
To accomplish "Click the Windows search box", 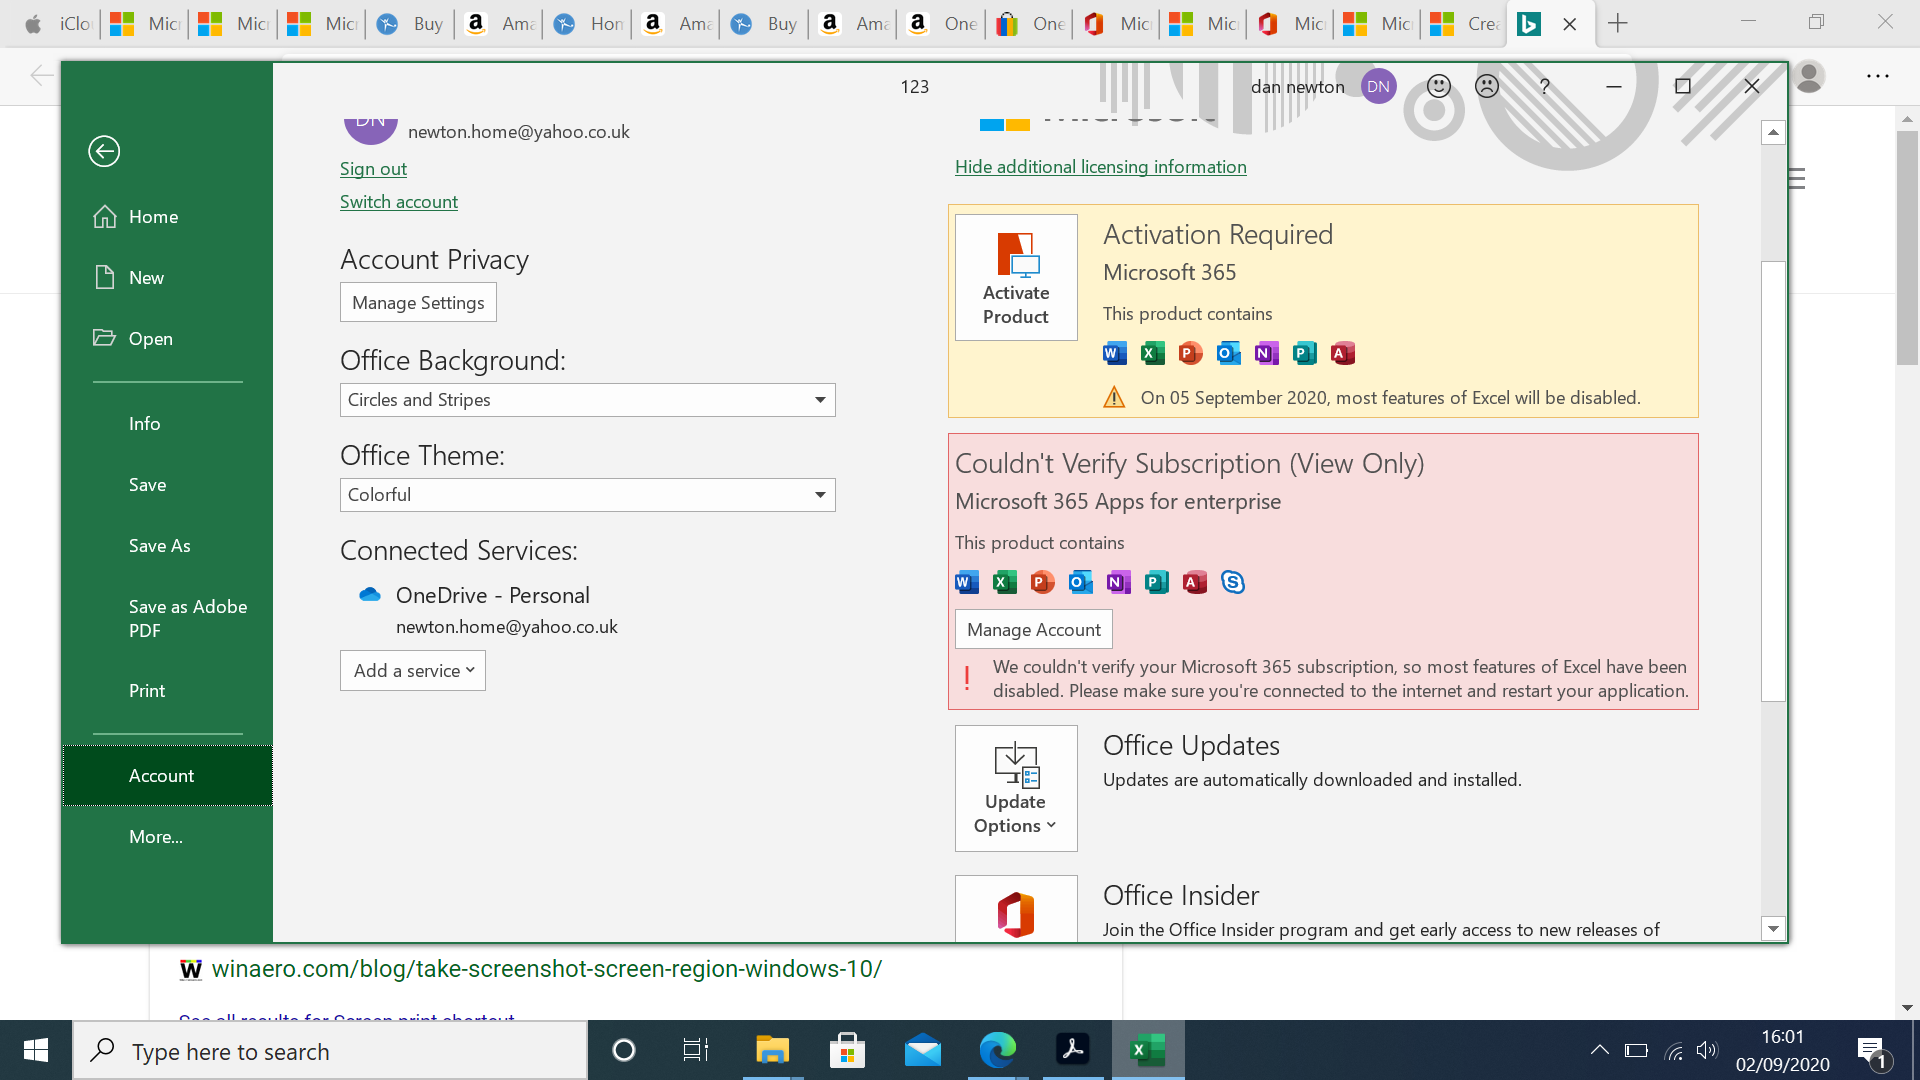I will pos(330,1050).
